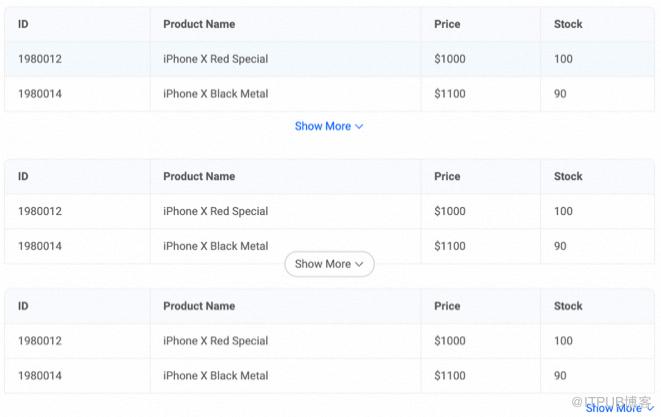Screen dimensions: 661x417
Task: Click $1100 price cell in second table
Action: [x=450, y=246]
